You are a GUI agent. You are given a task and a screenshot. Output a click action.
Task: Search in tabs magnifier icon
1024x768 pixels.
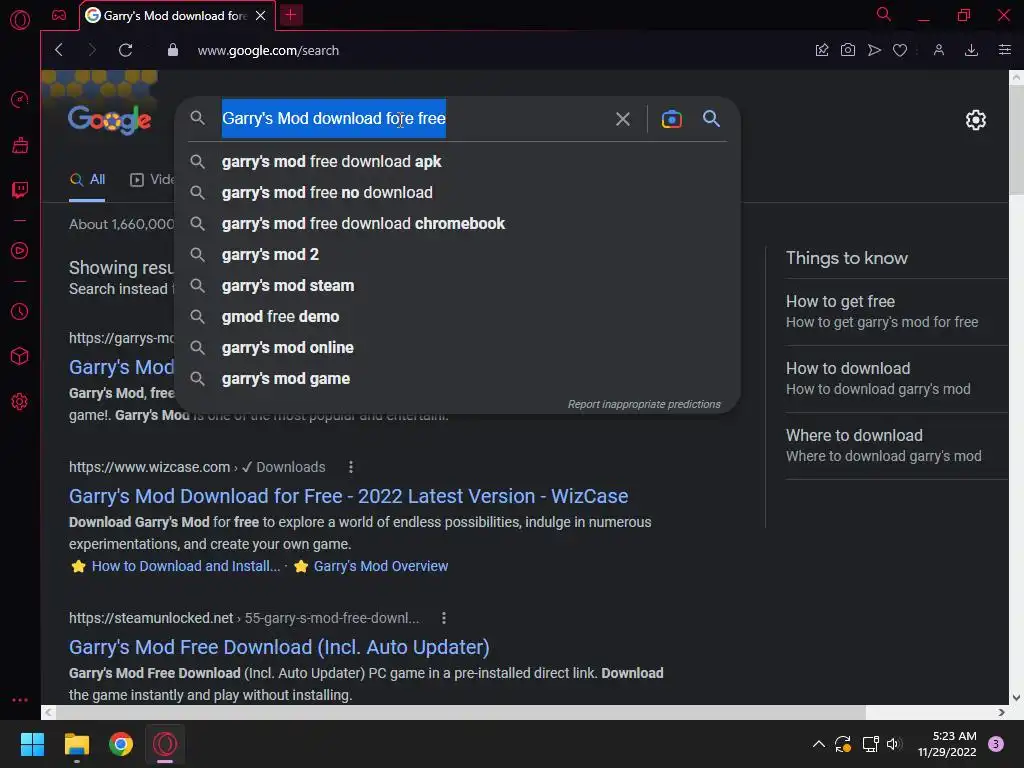pos(884,14)
